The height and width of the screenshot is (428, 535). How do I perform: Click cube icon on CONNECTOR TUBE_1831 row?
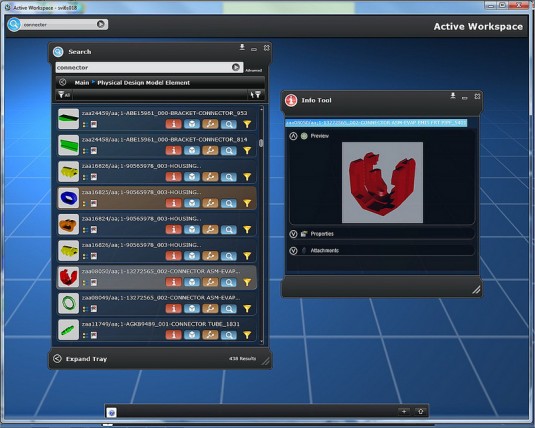(192, 335)
